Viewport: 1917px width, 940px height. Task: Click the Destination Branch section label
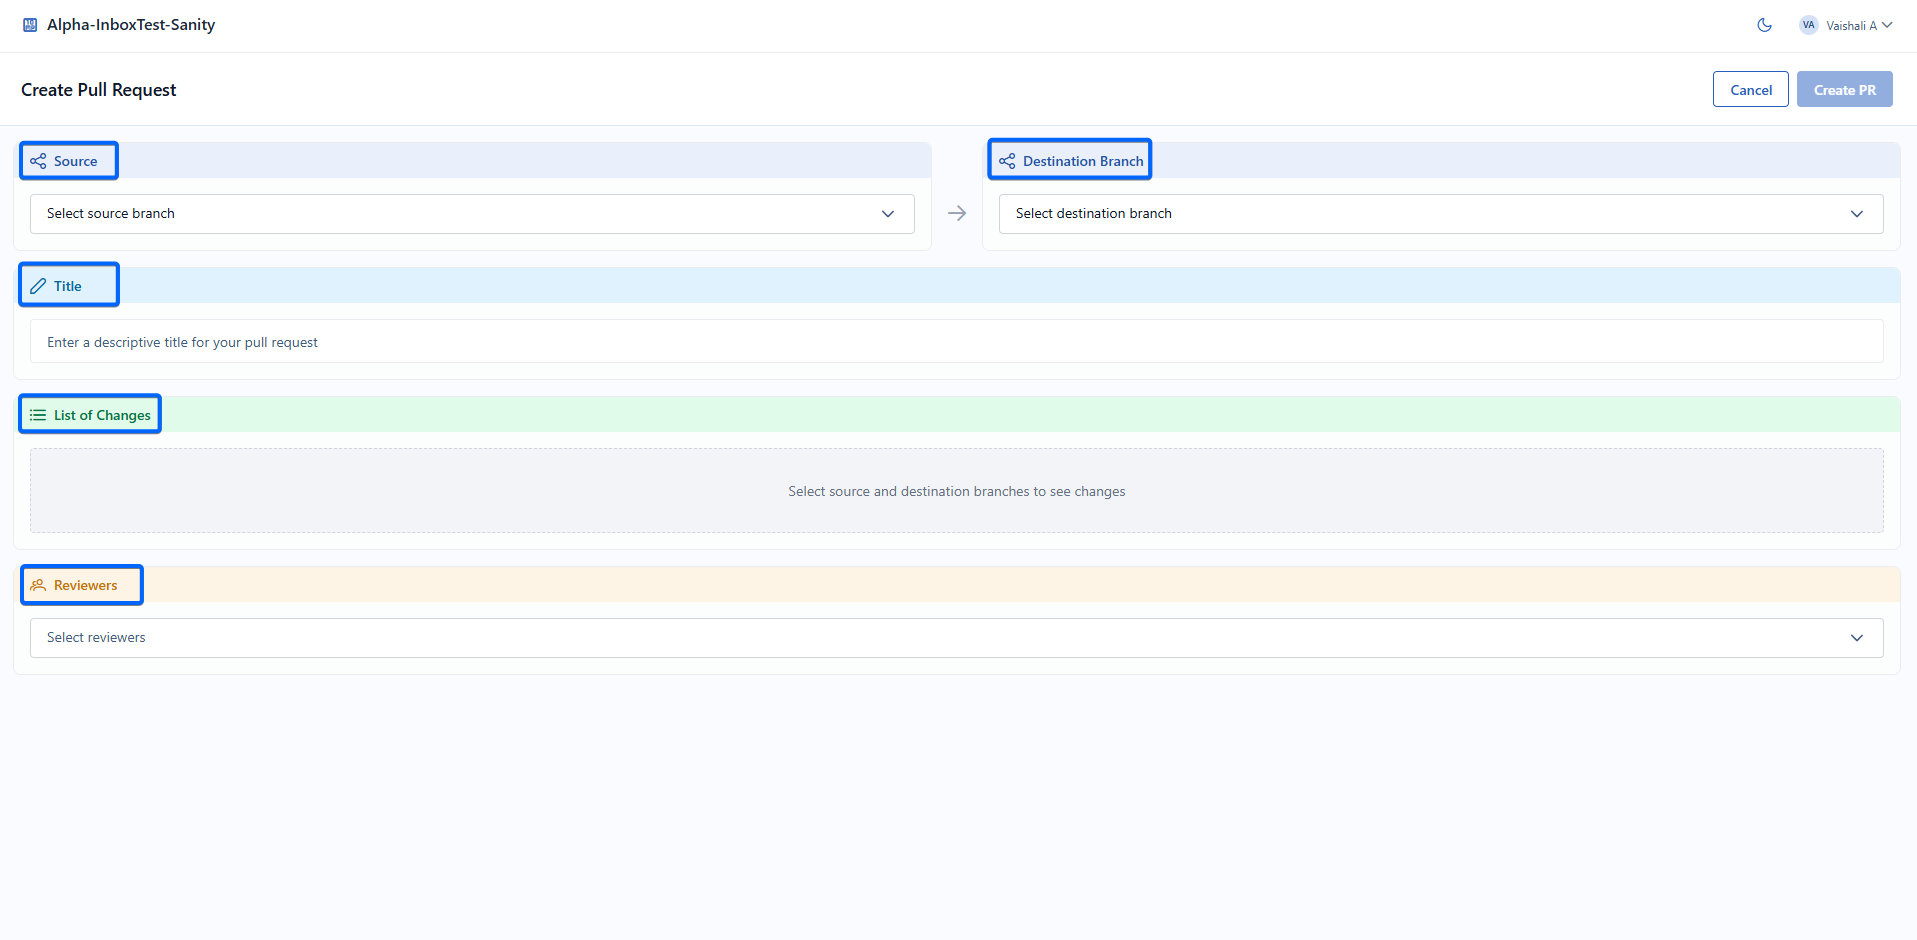1083,161
